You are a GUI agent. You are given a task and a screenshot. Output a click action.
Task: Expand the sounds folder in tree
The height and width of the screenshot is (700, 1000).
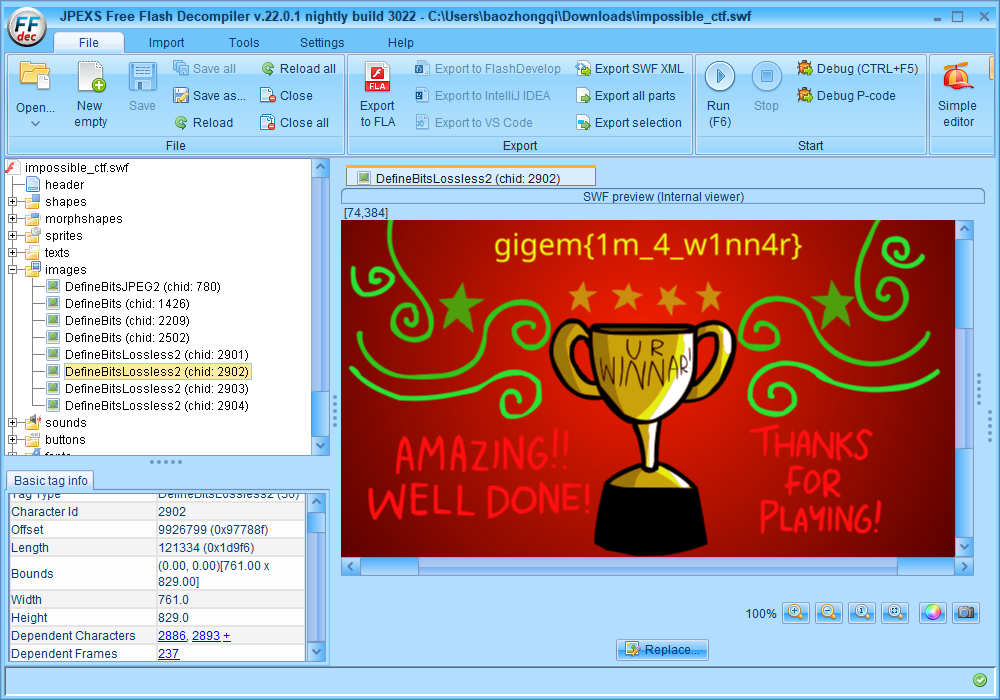[x=13, y=423]
